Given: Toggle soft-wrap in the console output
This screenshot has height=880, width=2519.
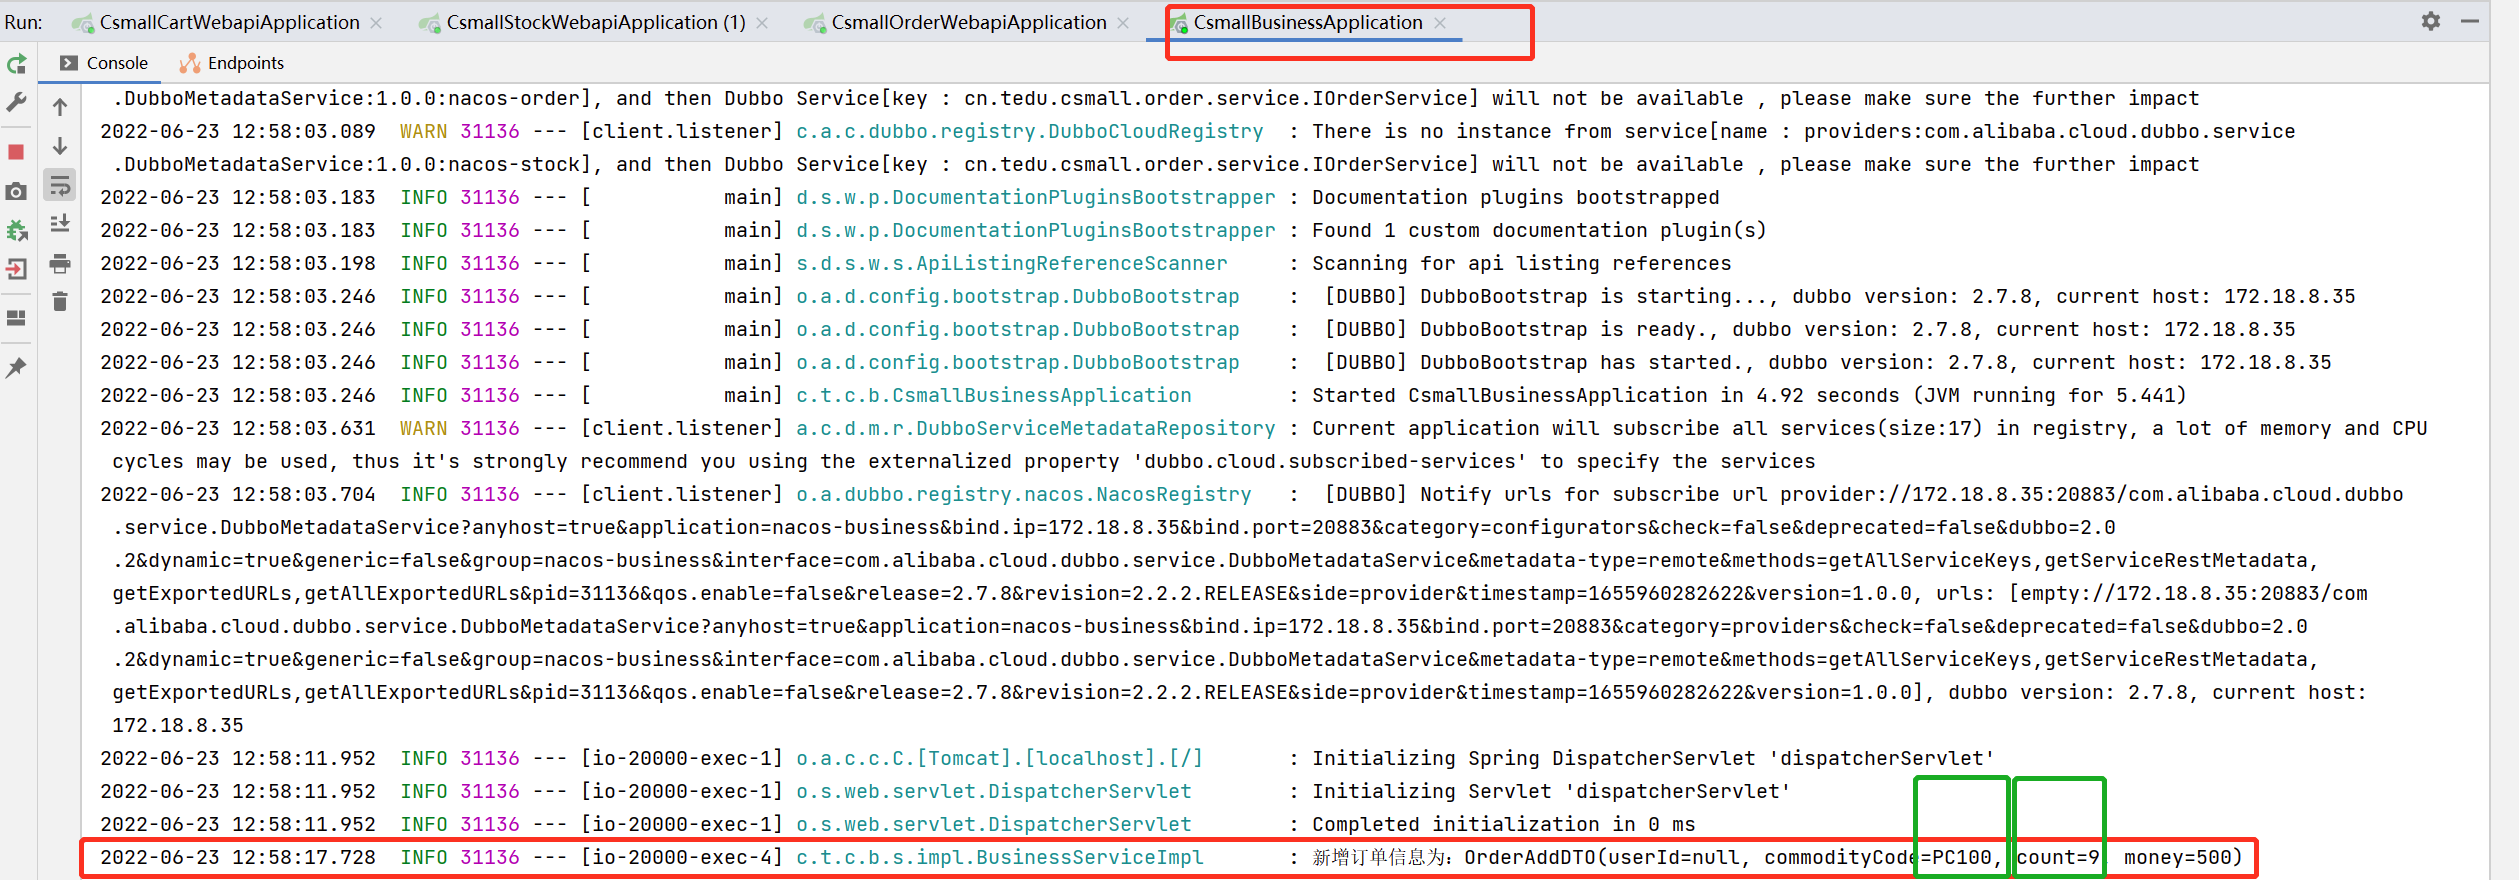Looking at the screenshot, I should click(60, 185).
